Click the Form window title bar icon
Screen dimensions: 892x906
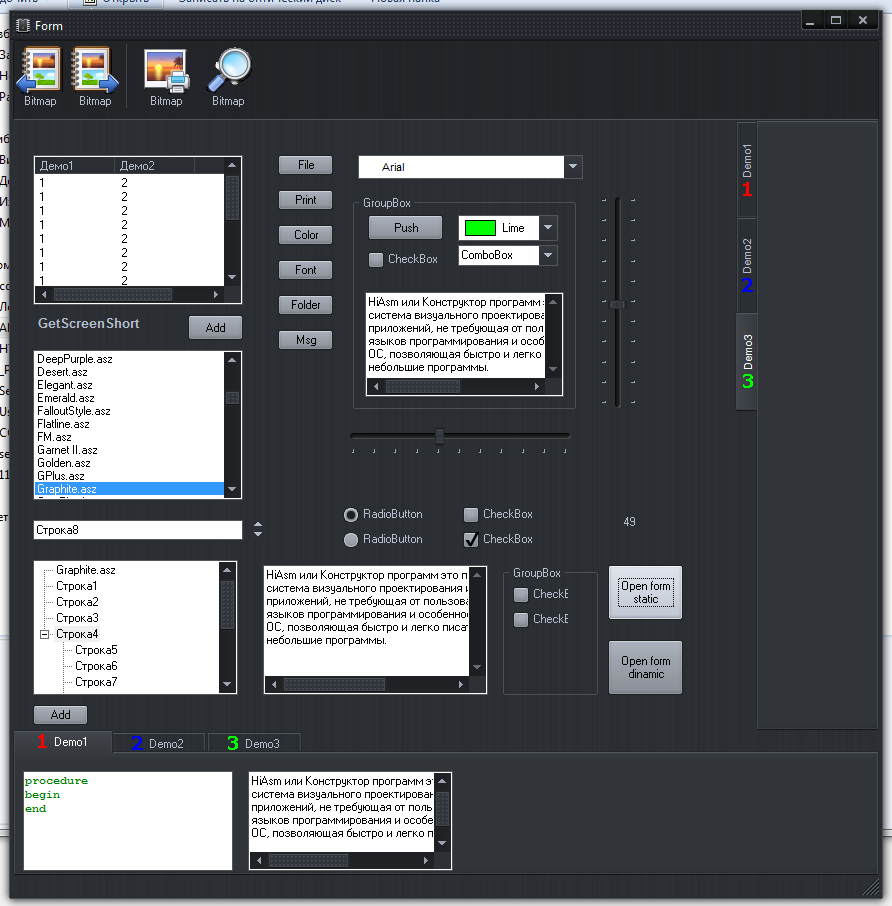pyautogui.click(x=22, y=25)
